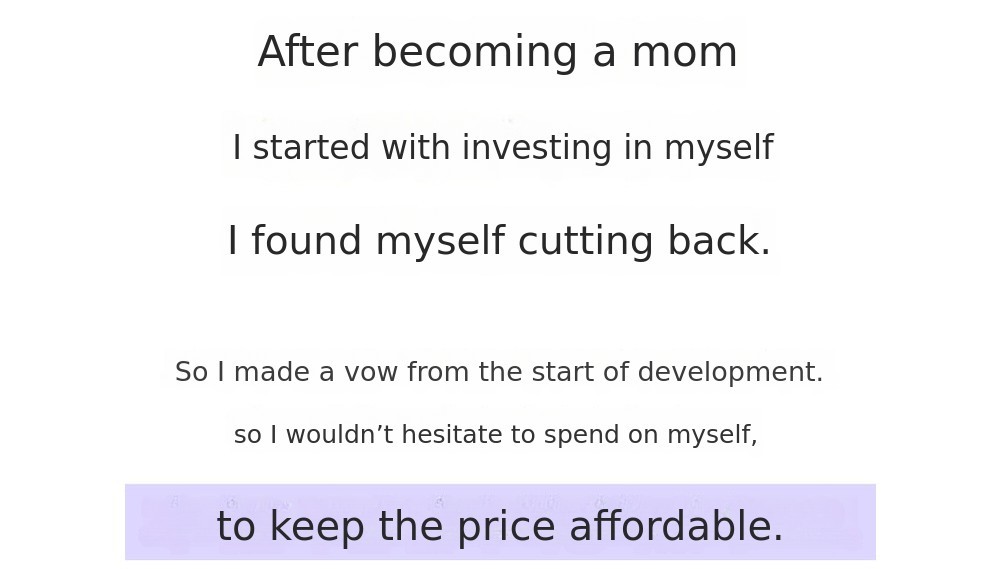
Task: Click the word "mom" in the top heading
Action: pos(684,52)
